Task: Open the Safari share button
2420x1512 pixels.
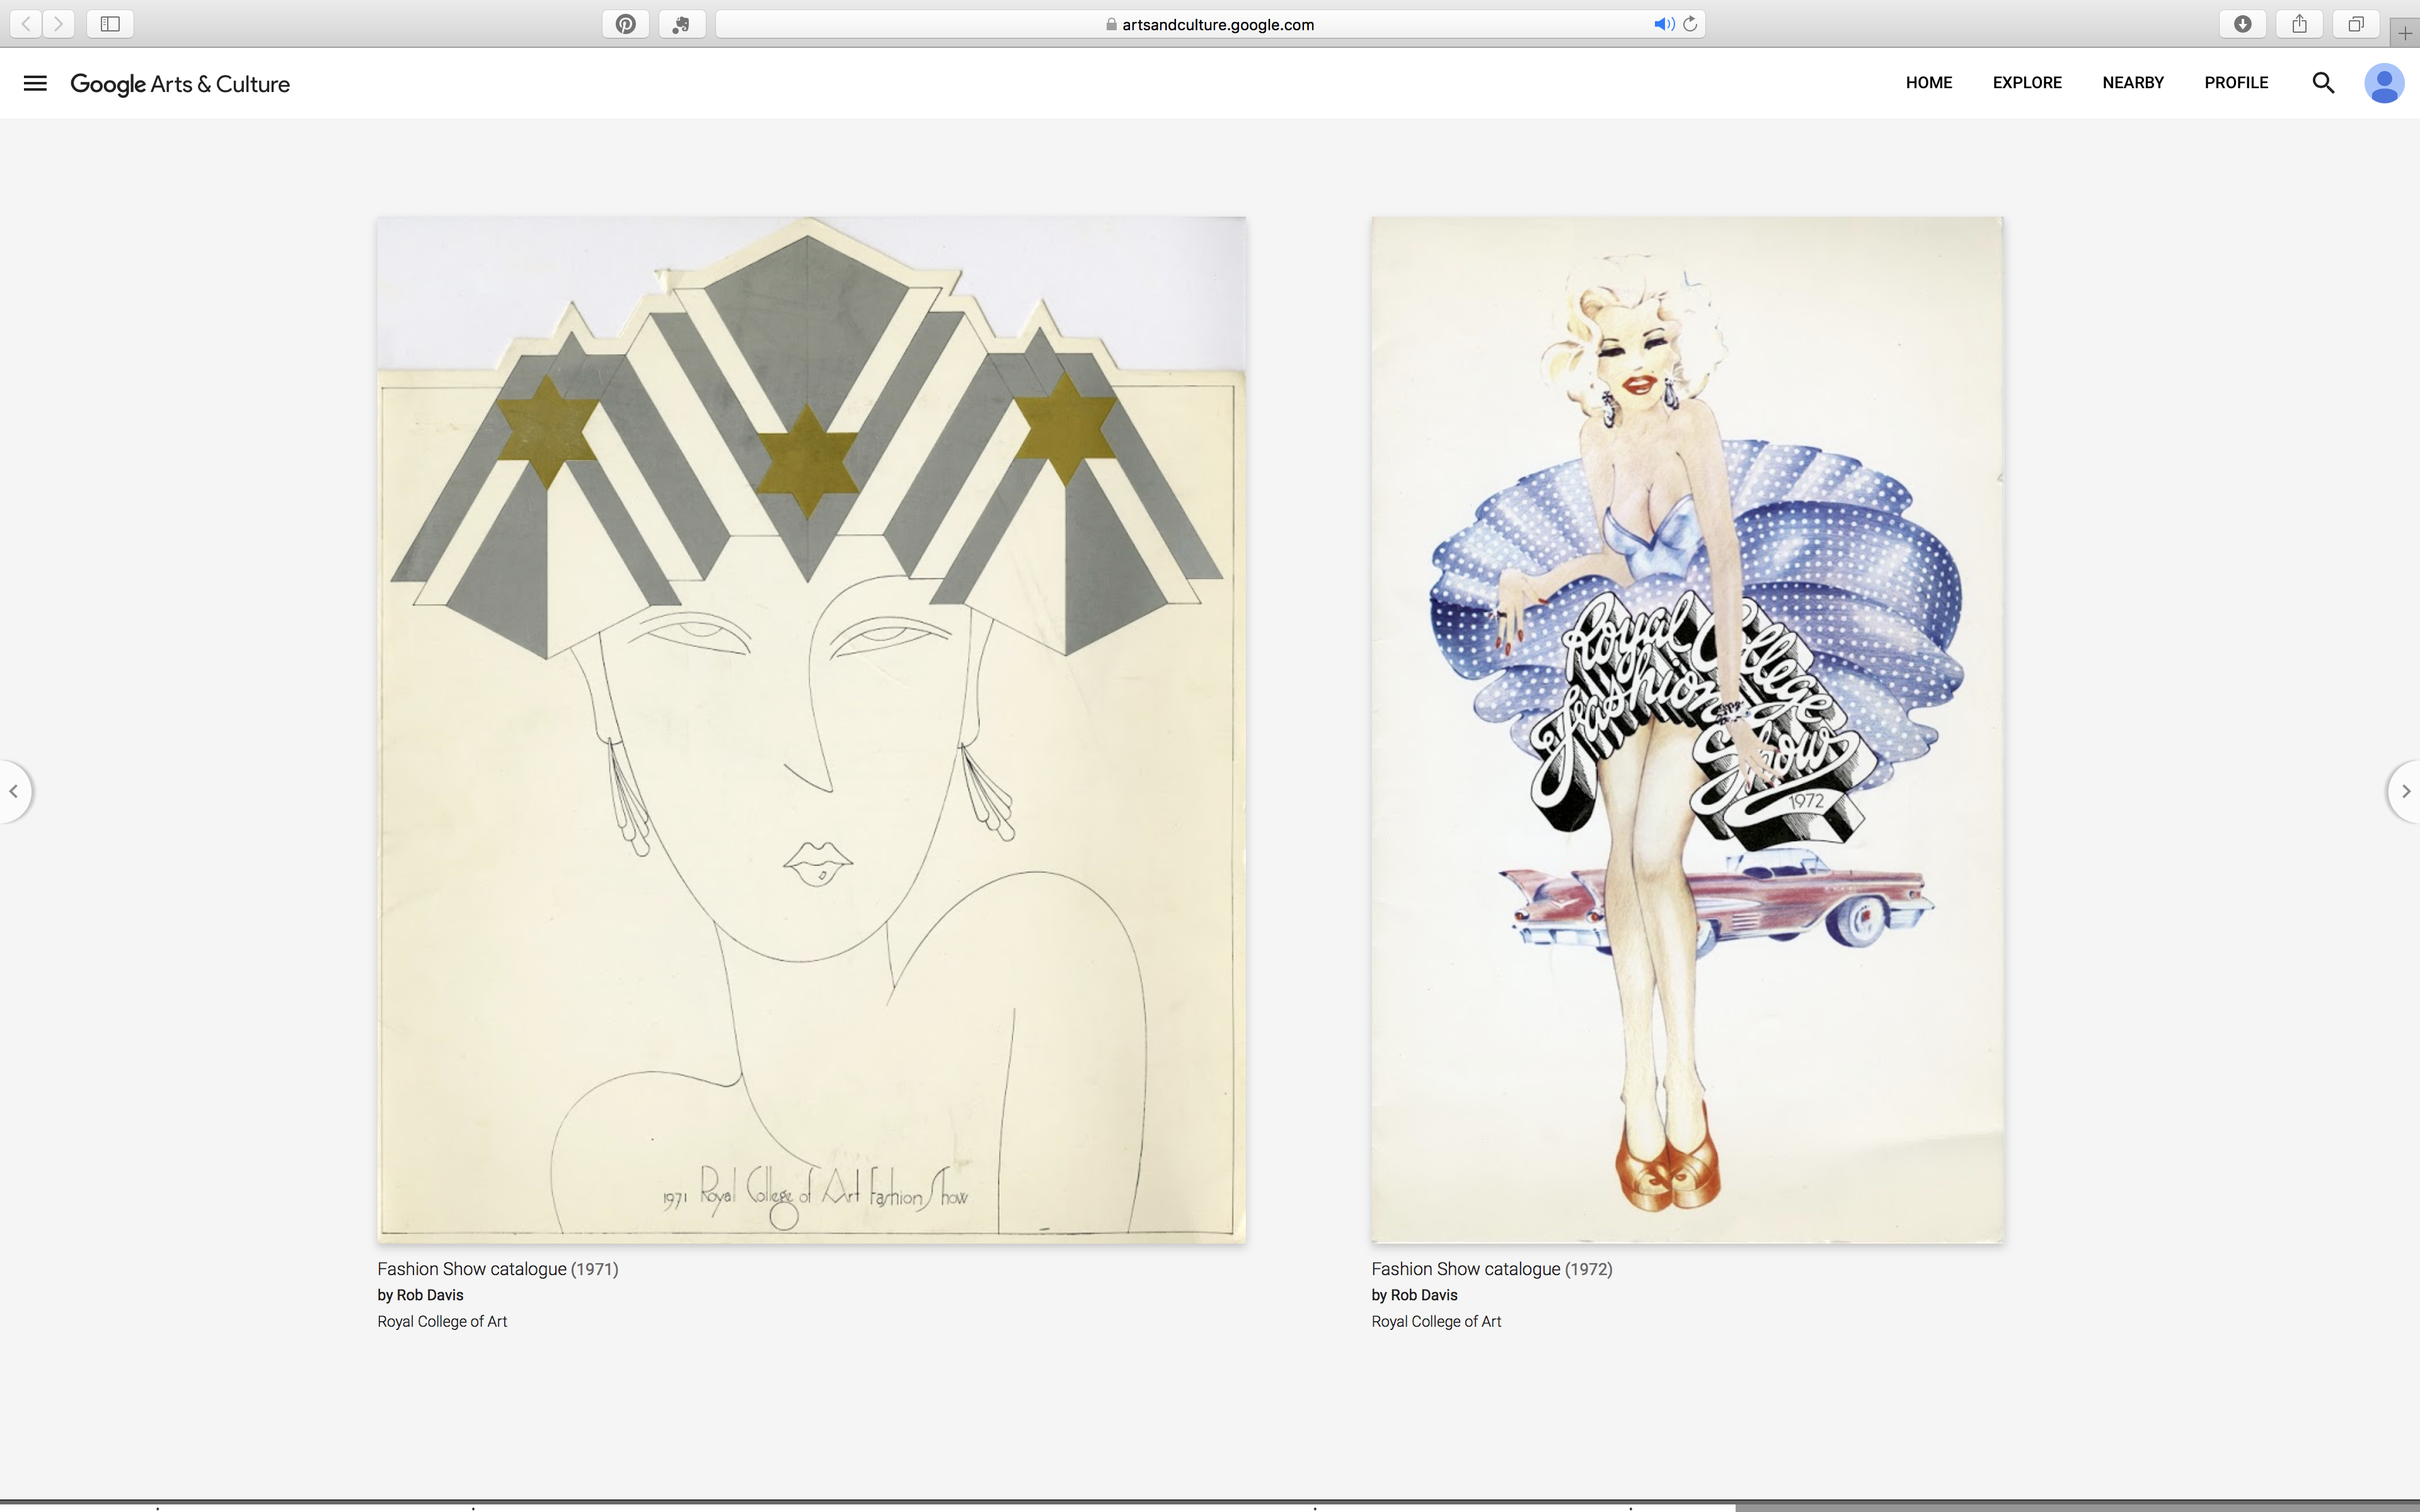Action: point(2300,24)
